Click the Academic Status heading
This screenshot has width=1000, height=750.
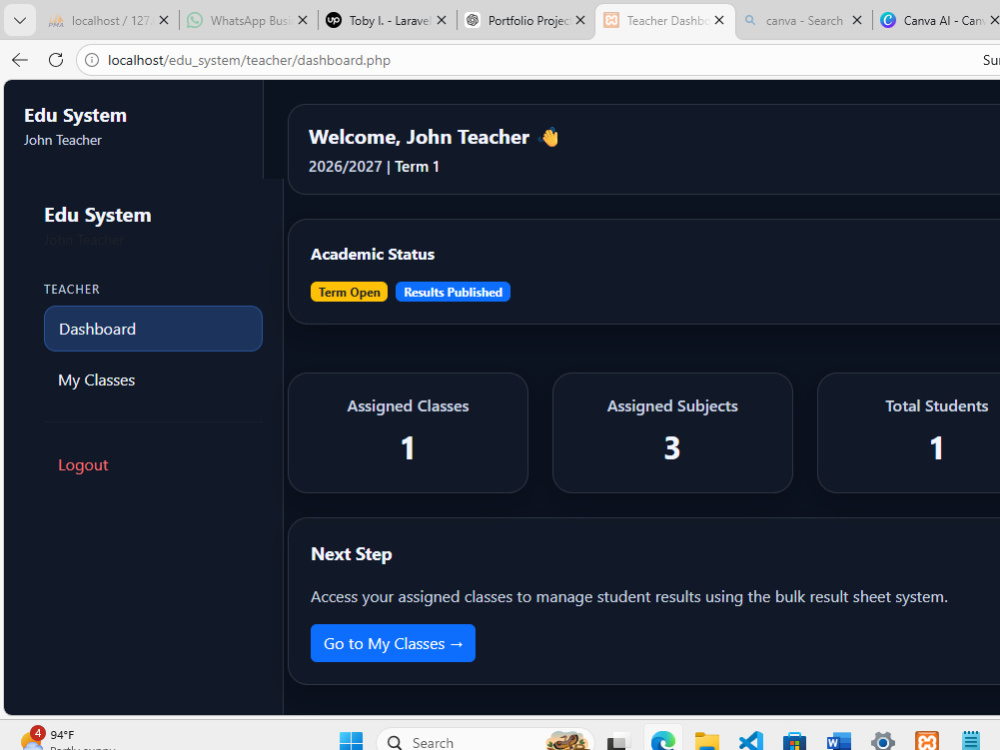click(x=372, y=254)
